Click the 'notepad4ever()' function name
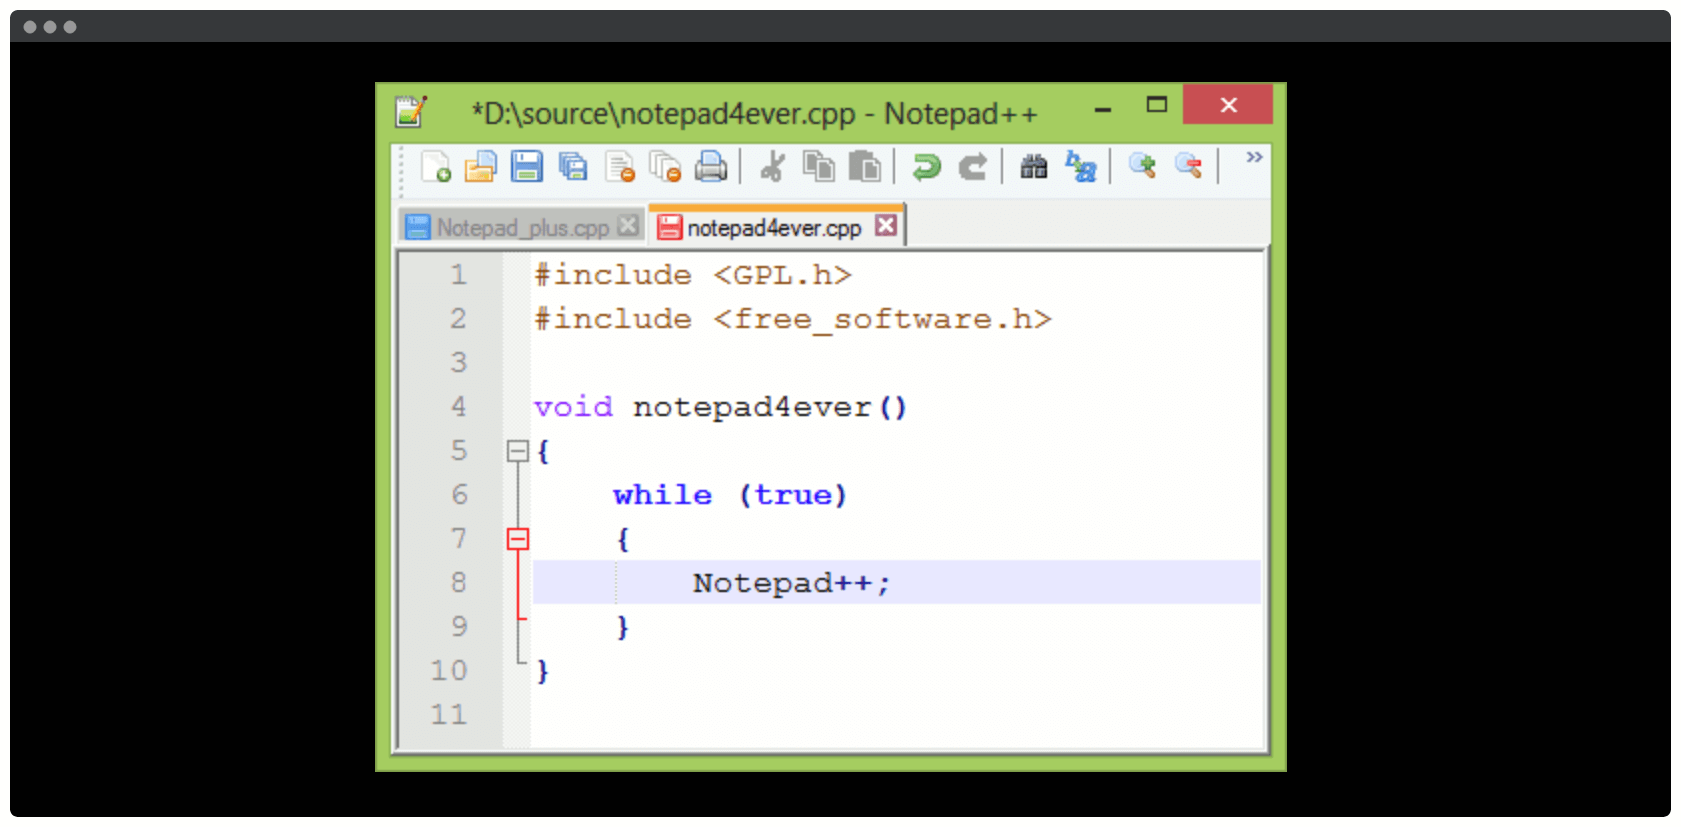 770,407
